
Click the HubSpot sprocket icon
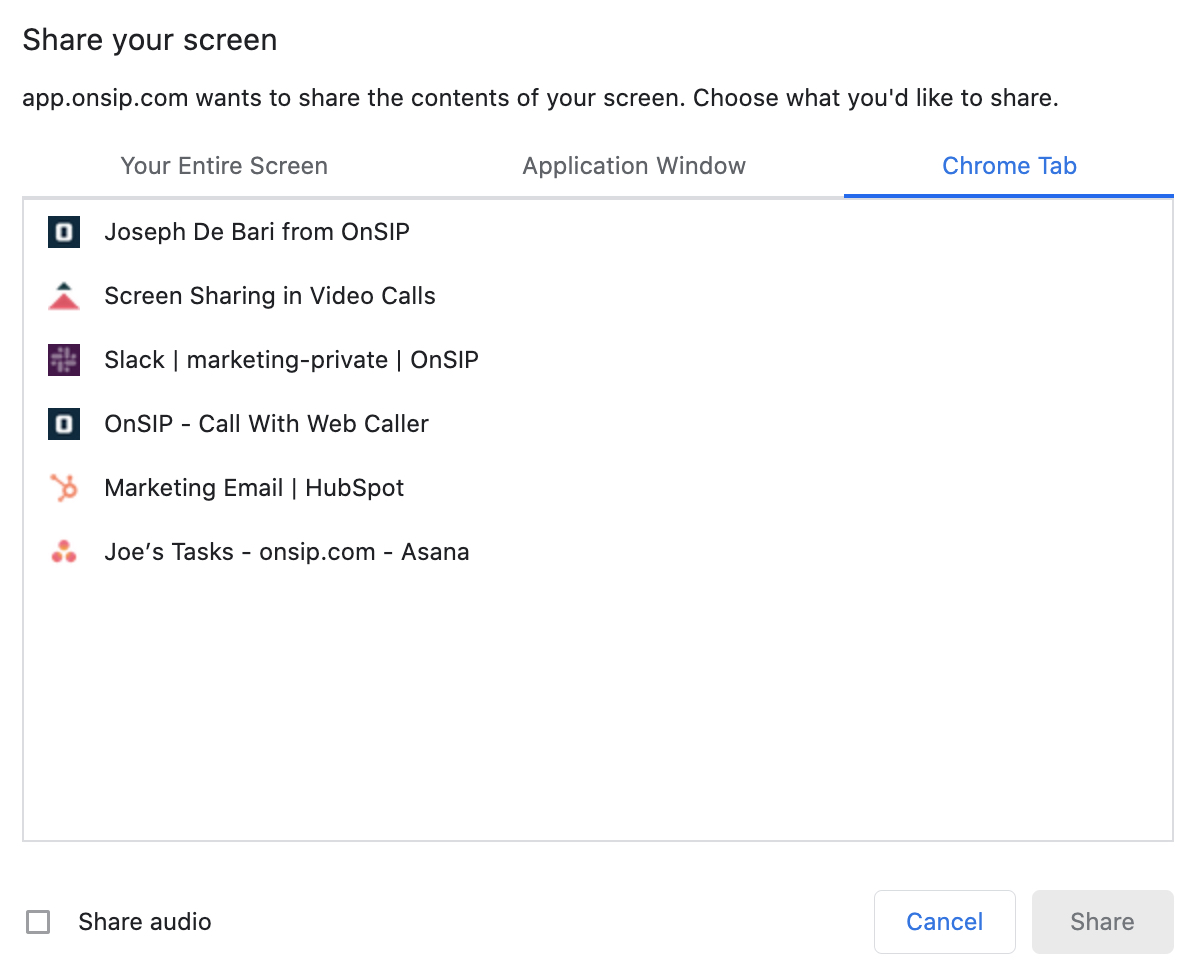coord(64,487)
